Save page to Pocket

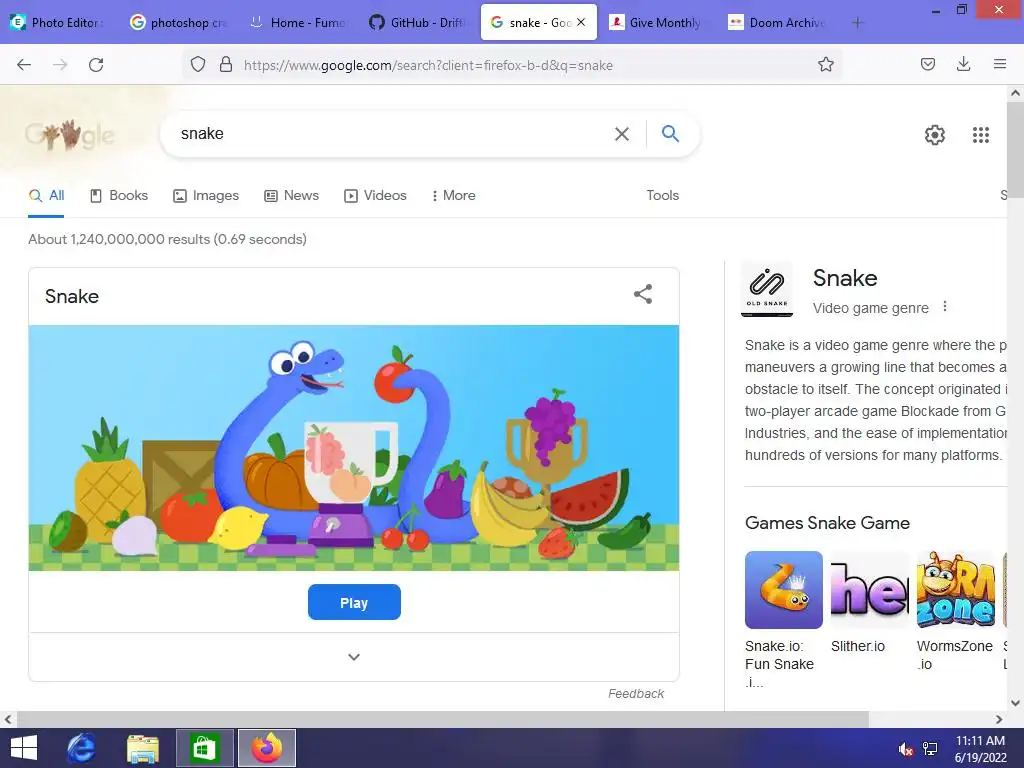click(x=927, y=64)
